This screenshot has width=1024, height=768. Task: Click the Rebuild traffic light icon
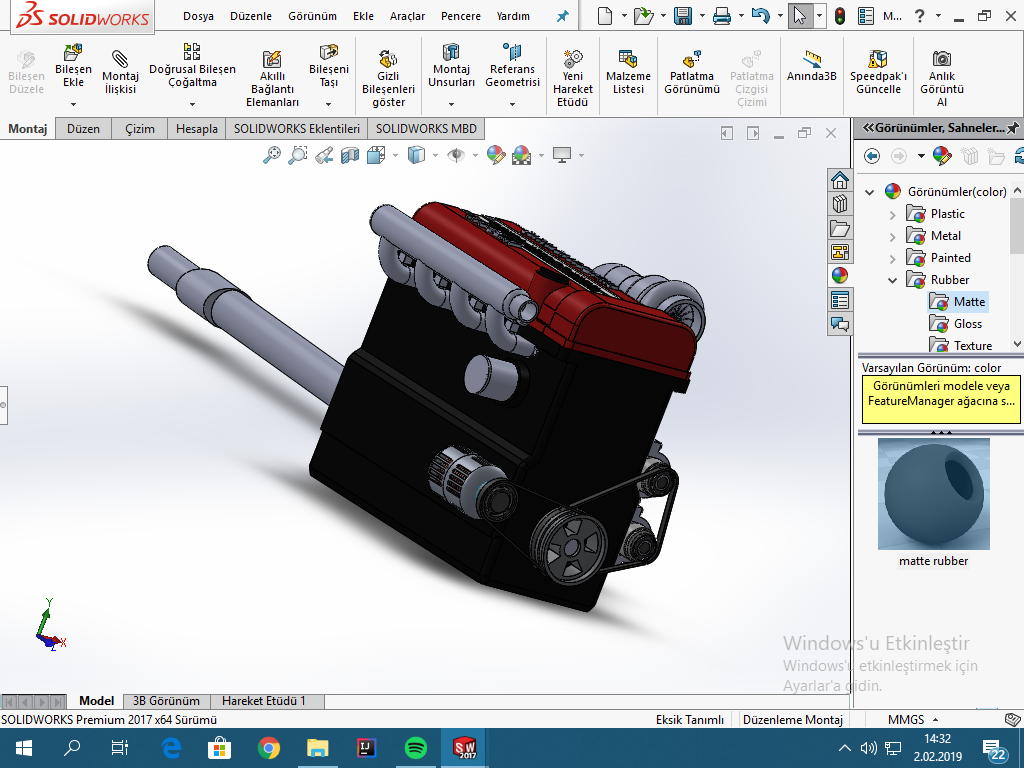[x=840, y=16]
